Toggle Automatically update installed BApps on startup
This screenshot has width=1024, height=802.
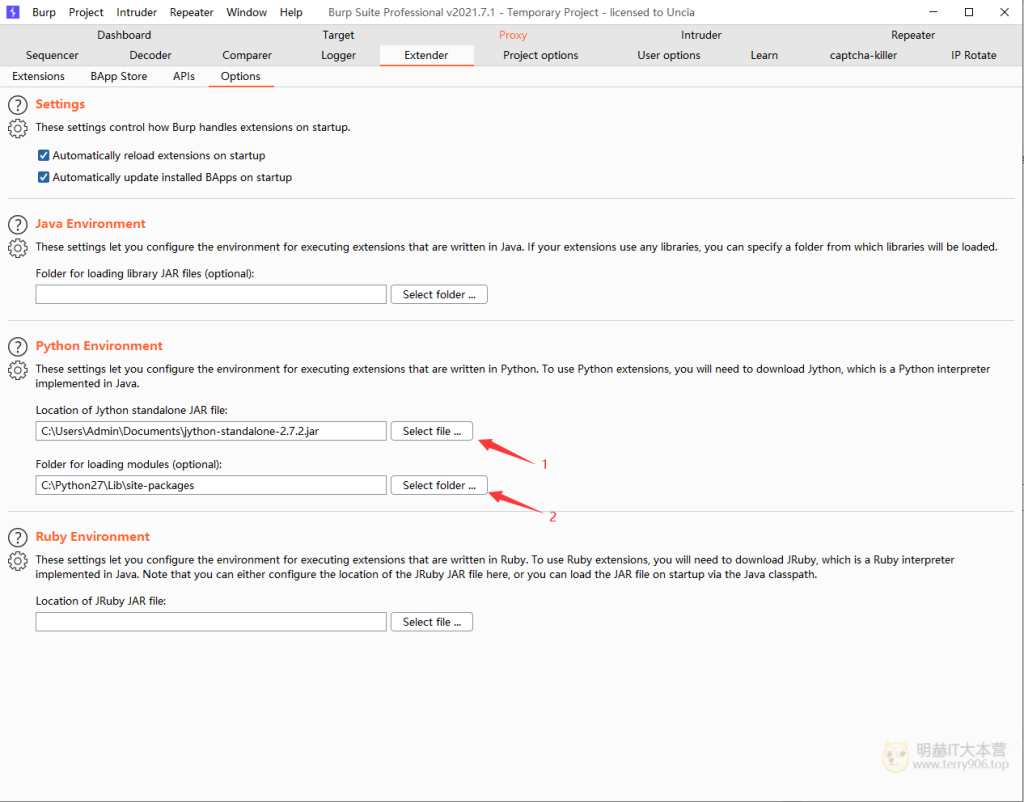[x=43, y=177]
